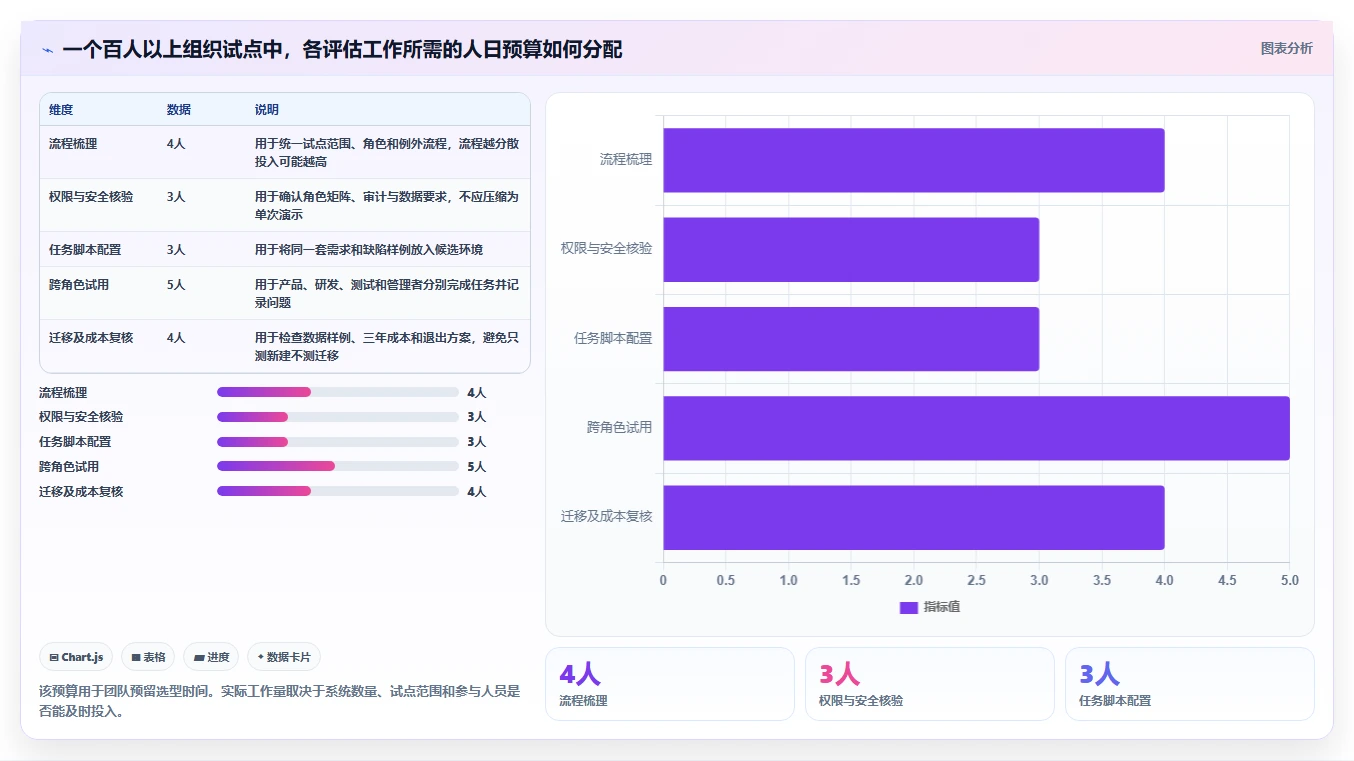Click the 迁移及成本复核 chart axis label
1354x761 pixels.
click(x=607, y=516)
